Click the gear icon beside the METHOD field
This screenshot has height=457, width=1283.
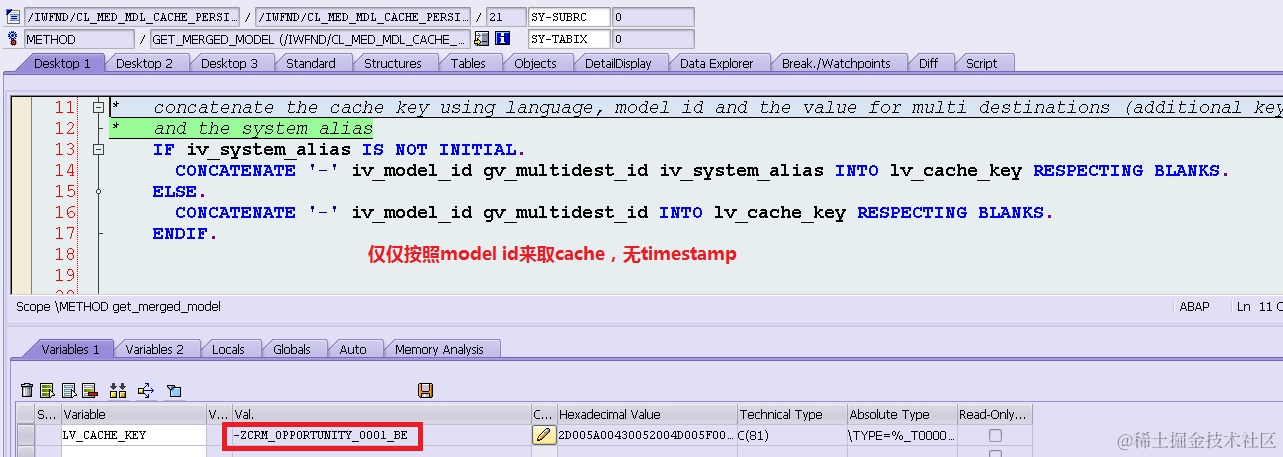pyautogui.click(x=13, y=39)
